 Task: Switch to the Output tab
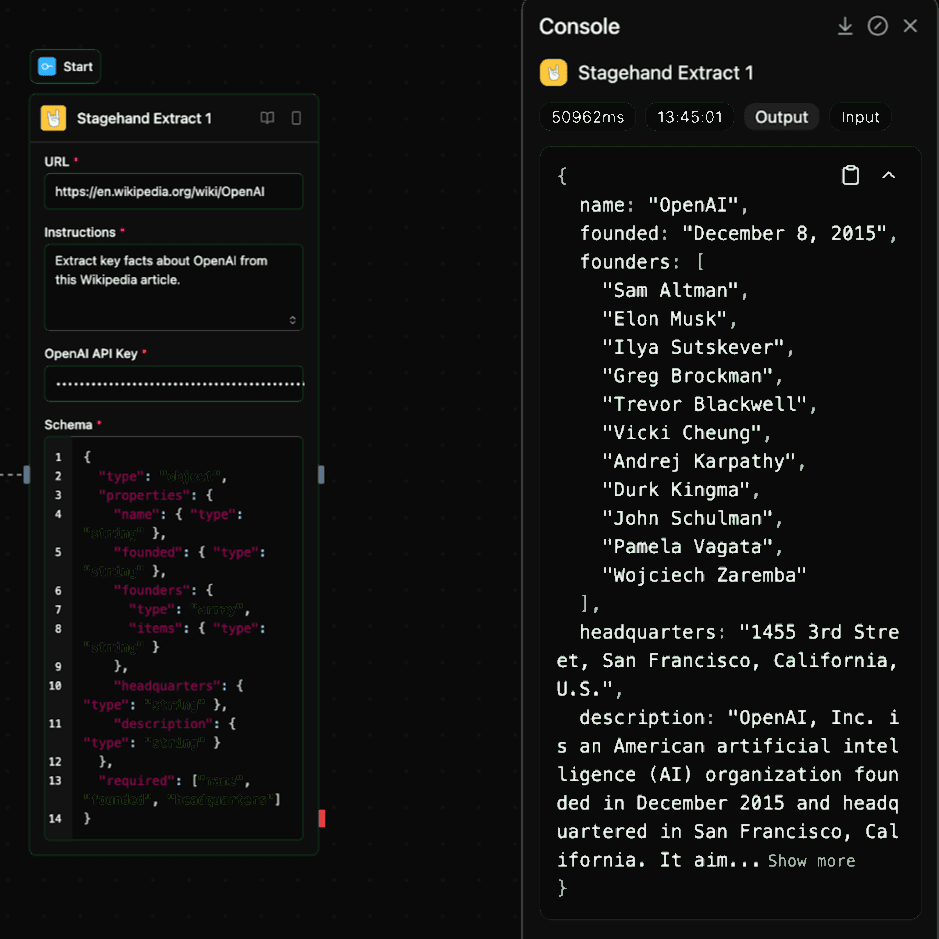(x=781, y=117)
